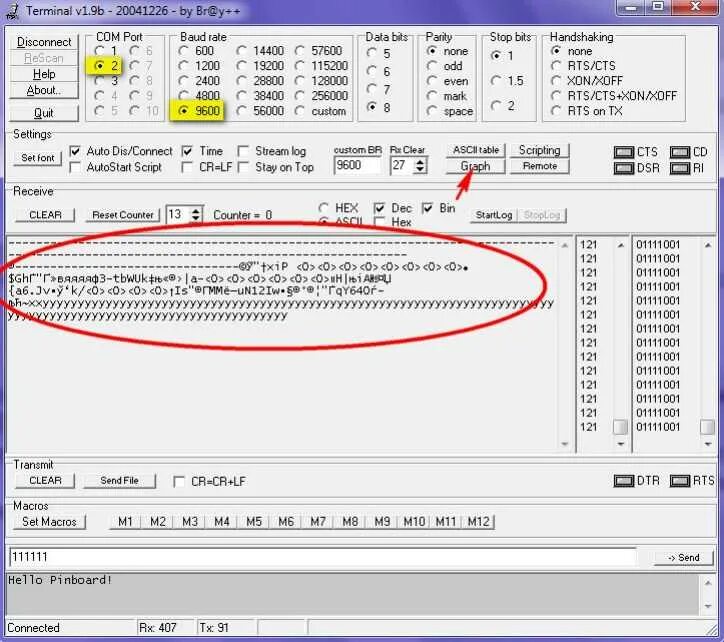
Task: Toggle Auto Dis/Connect checkbox
Action: [75, 151]
